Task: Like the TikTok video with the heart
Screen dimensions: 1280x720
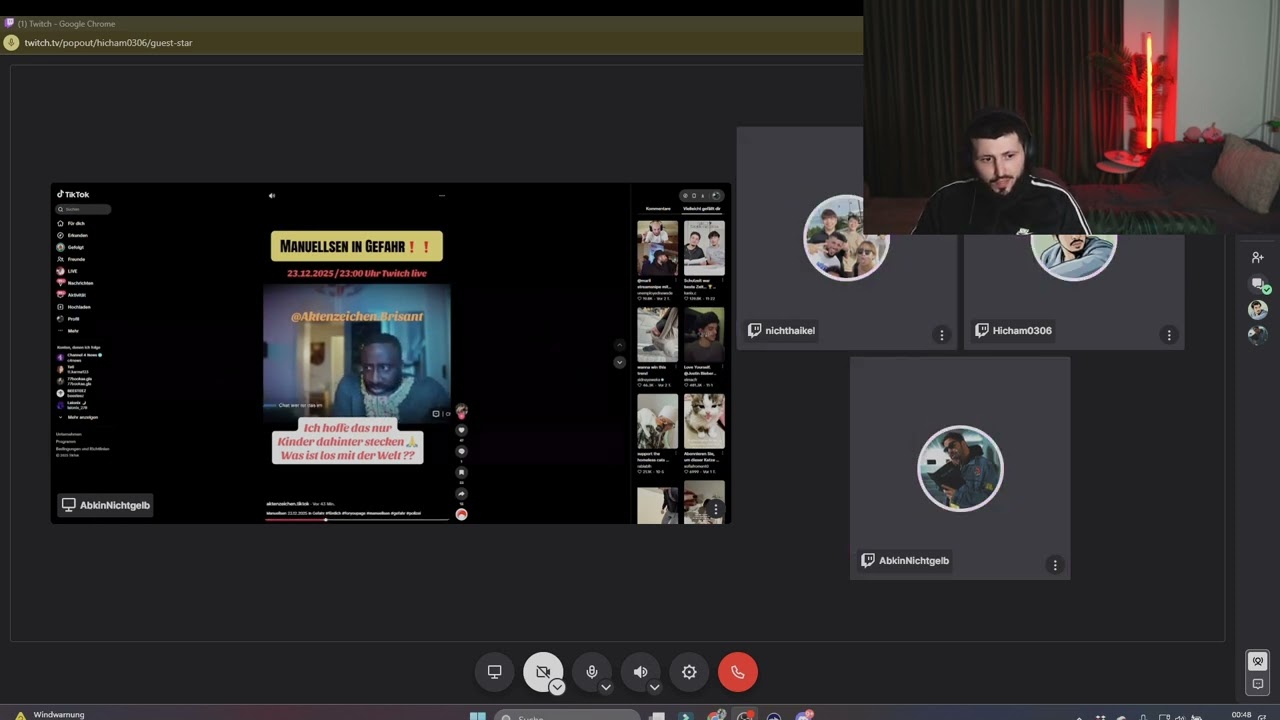Action: pos(461,430)
